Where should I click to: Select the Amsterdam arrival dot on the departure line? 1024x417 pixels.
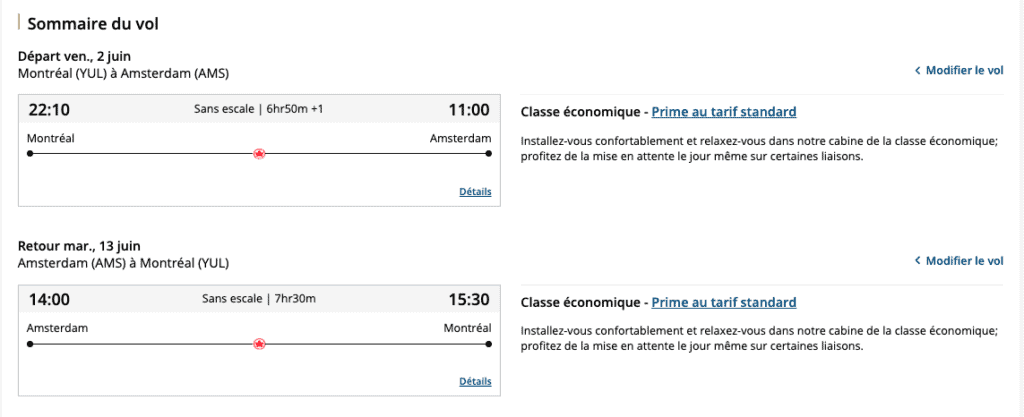[x=488, y=154]
